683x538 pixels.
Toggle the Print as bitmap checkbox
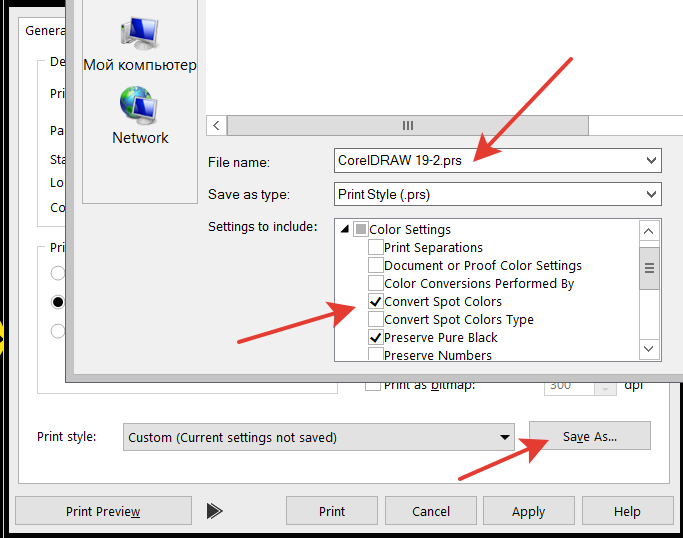(372, 386)
